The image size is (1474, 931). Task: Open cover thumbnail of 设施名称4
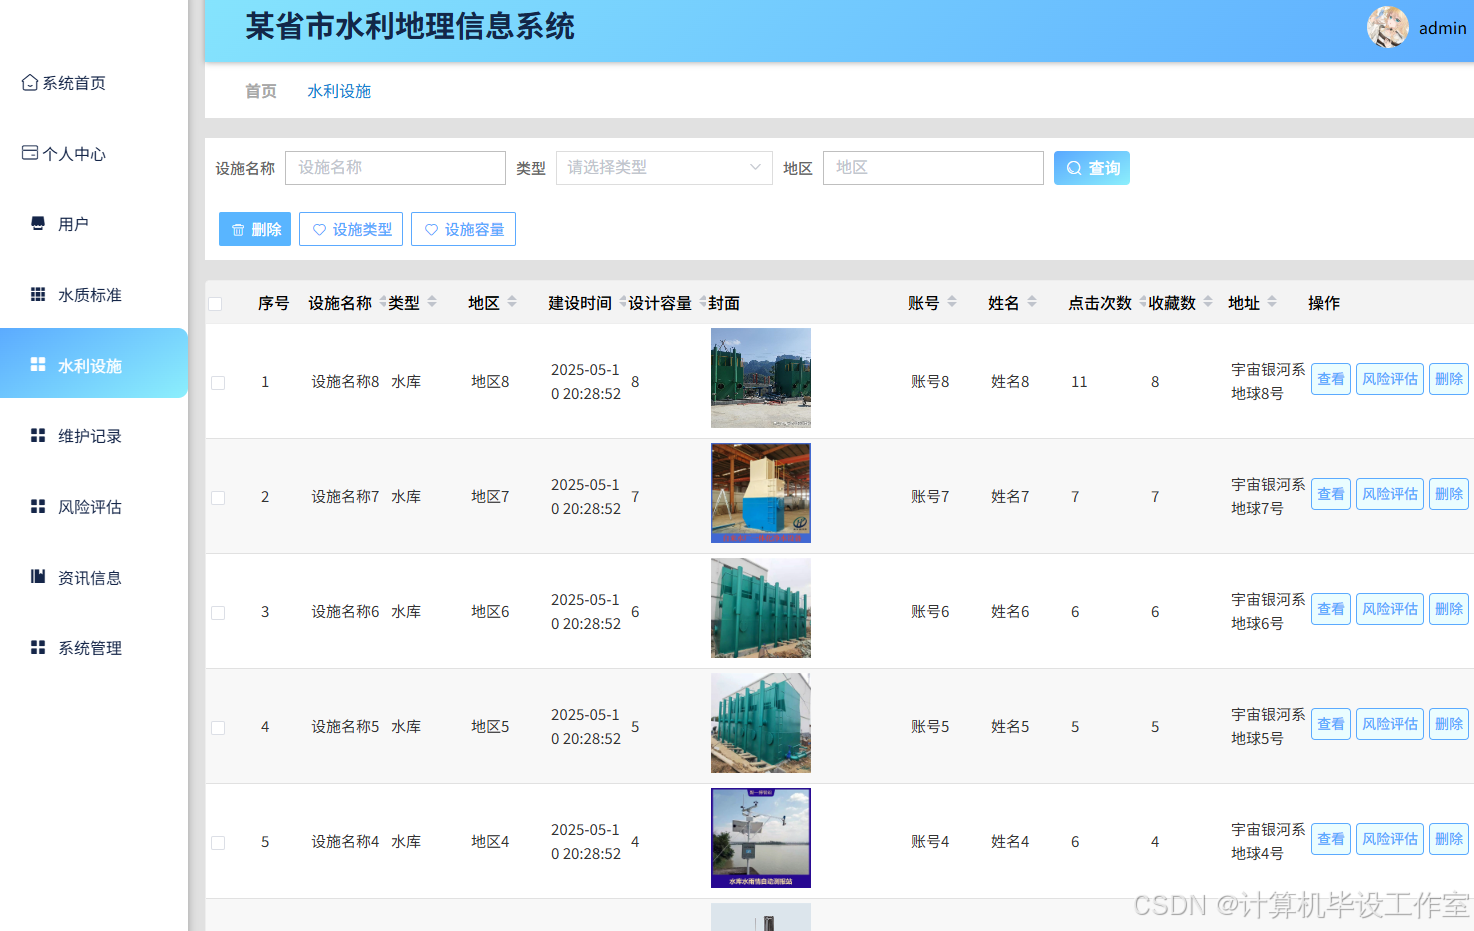click(761, 838)
